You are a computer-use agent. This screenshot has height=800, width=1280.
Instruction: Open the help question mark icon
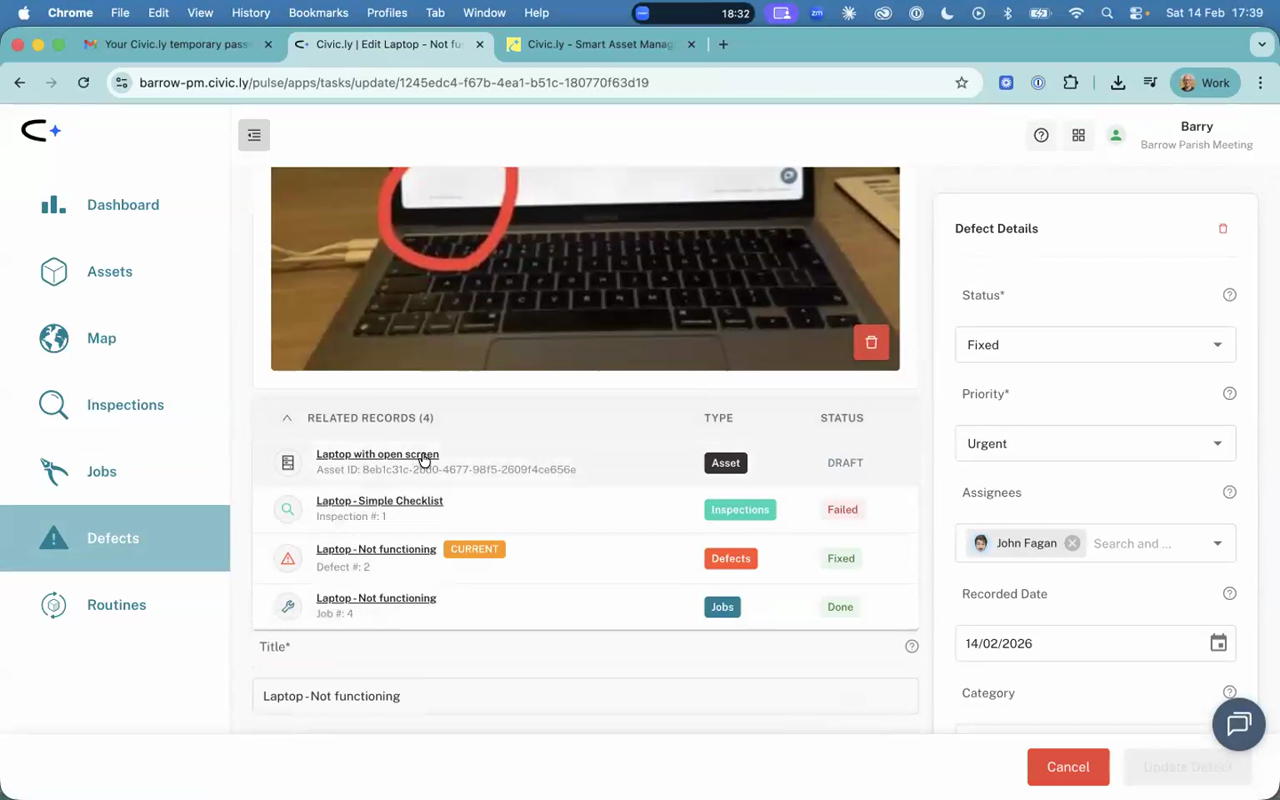(x=1041, y=135)
